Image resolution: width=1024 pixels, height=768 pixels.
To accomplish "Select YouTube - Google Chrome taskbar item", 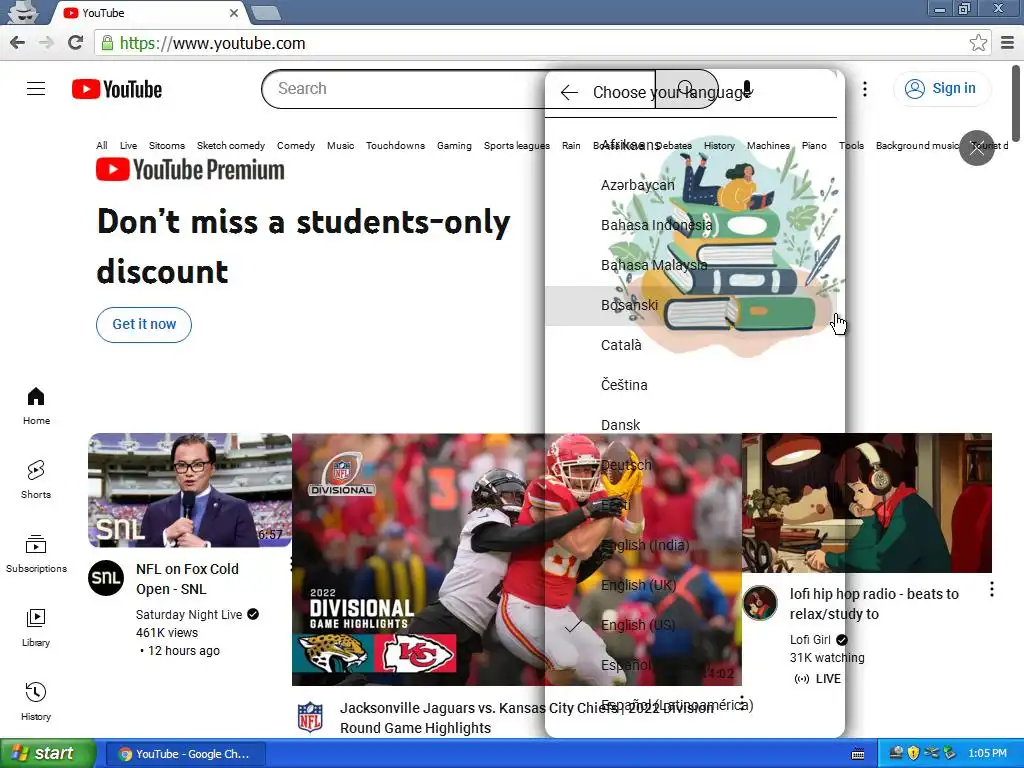I will 185,754.
